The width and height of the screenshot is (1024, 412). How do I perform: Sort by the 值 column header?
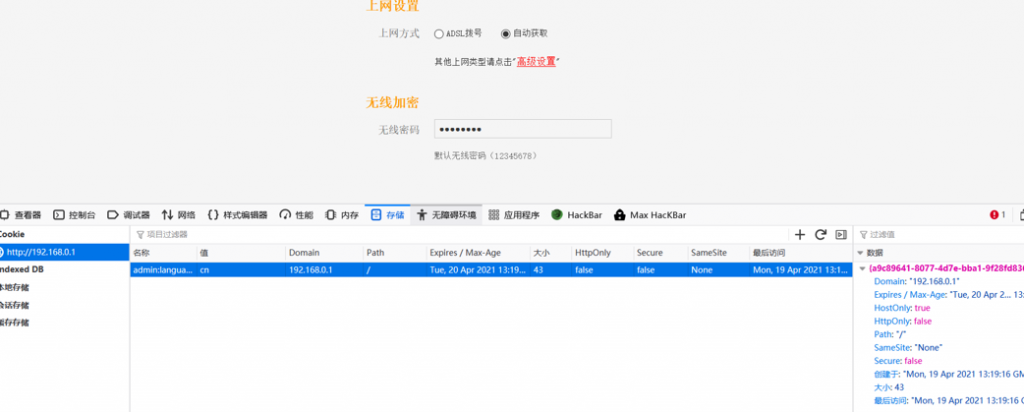pos(241,253)
